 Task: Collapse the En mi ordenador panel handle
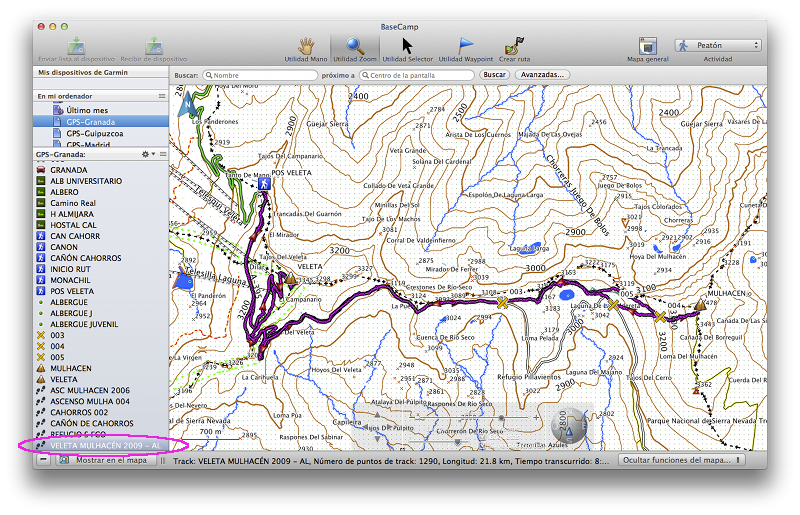[162, 96]
